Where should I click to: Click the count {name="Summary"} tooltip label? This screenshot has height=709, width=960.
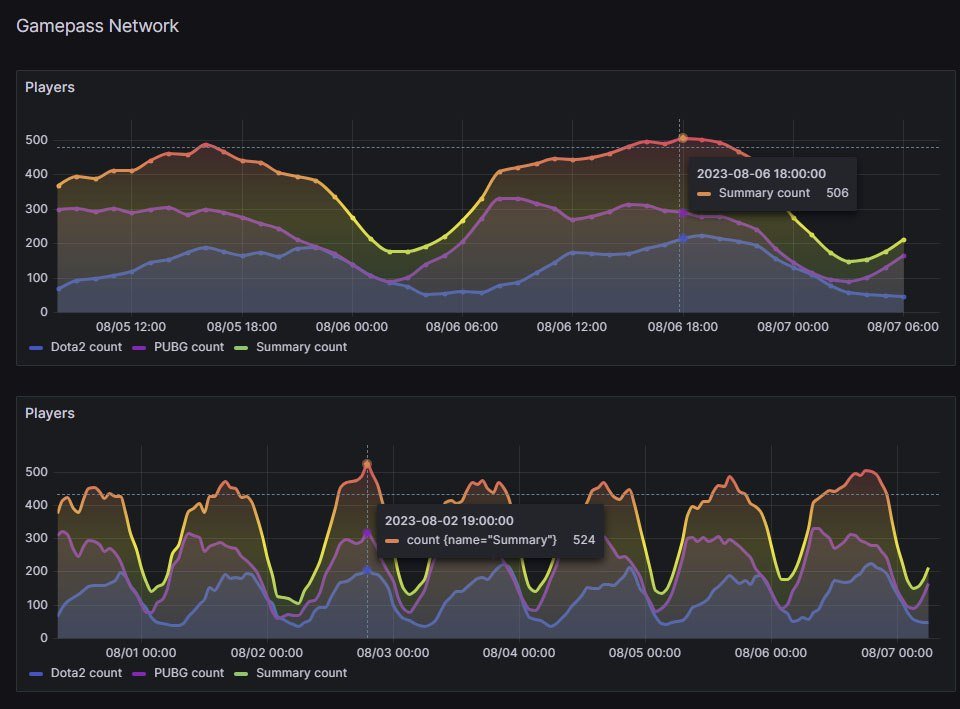click(482, 539)
